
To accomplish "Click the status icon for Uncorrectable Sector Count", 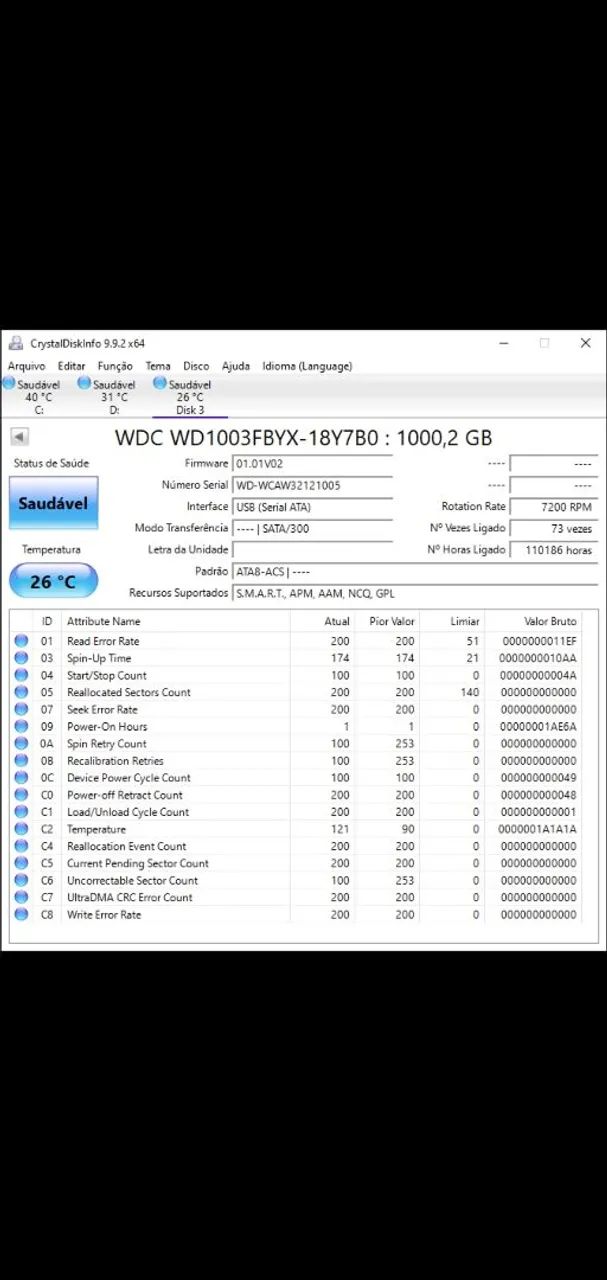I will pos(21,880).
